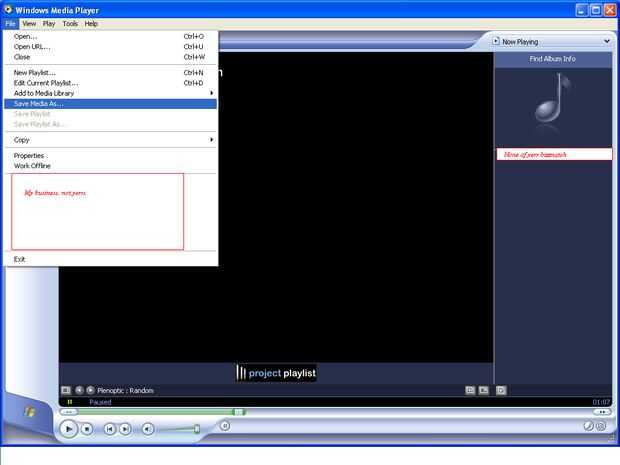Toggle Work Offline in the File menu

[111, 166]
